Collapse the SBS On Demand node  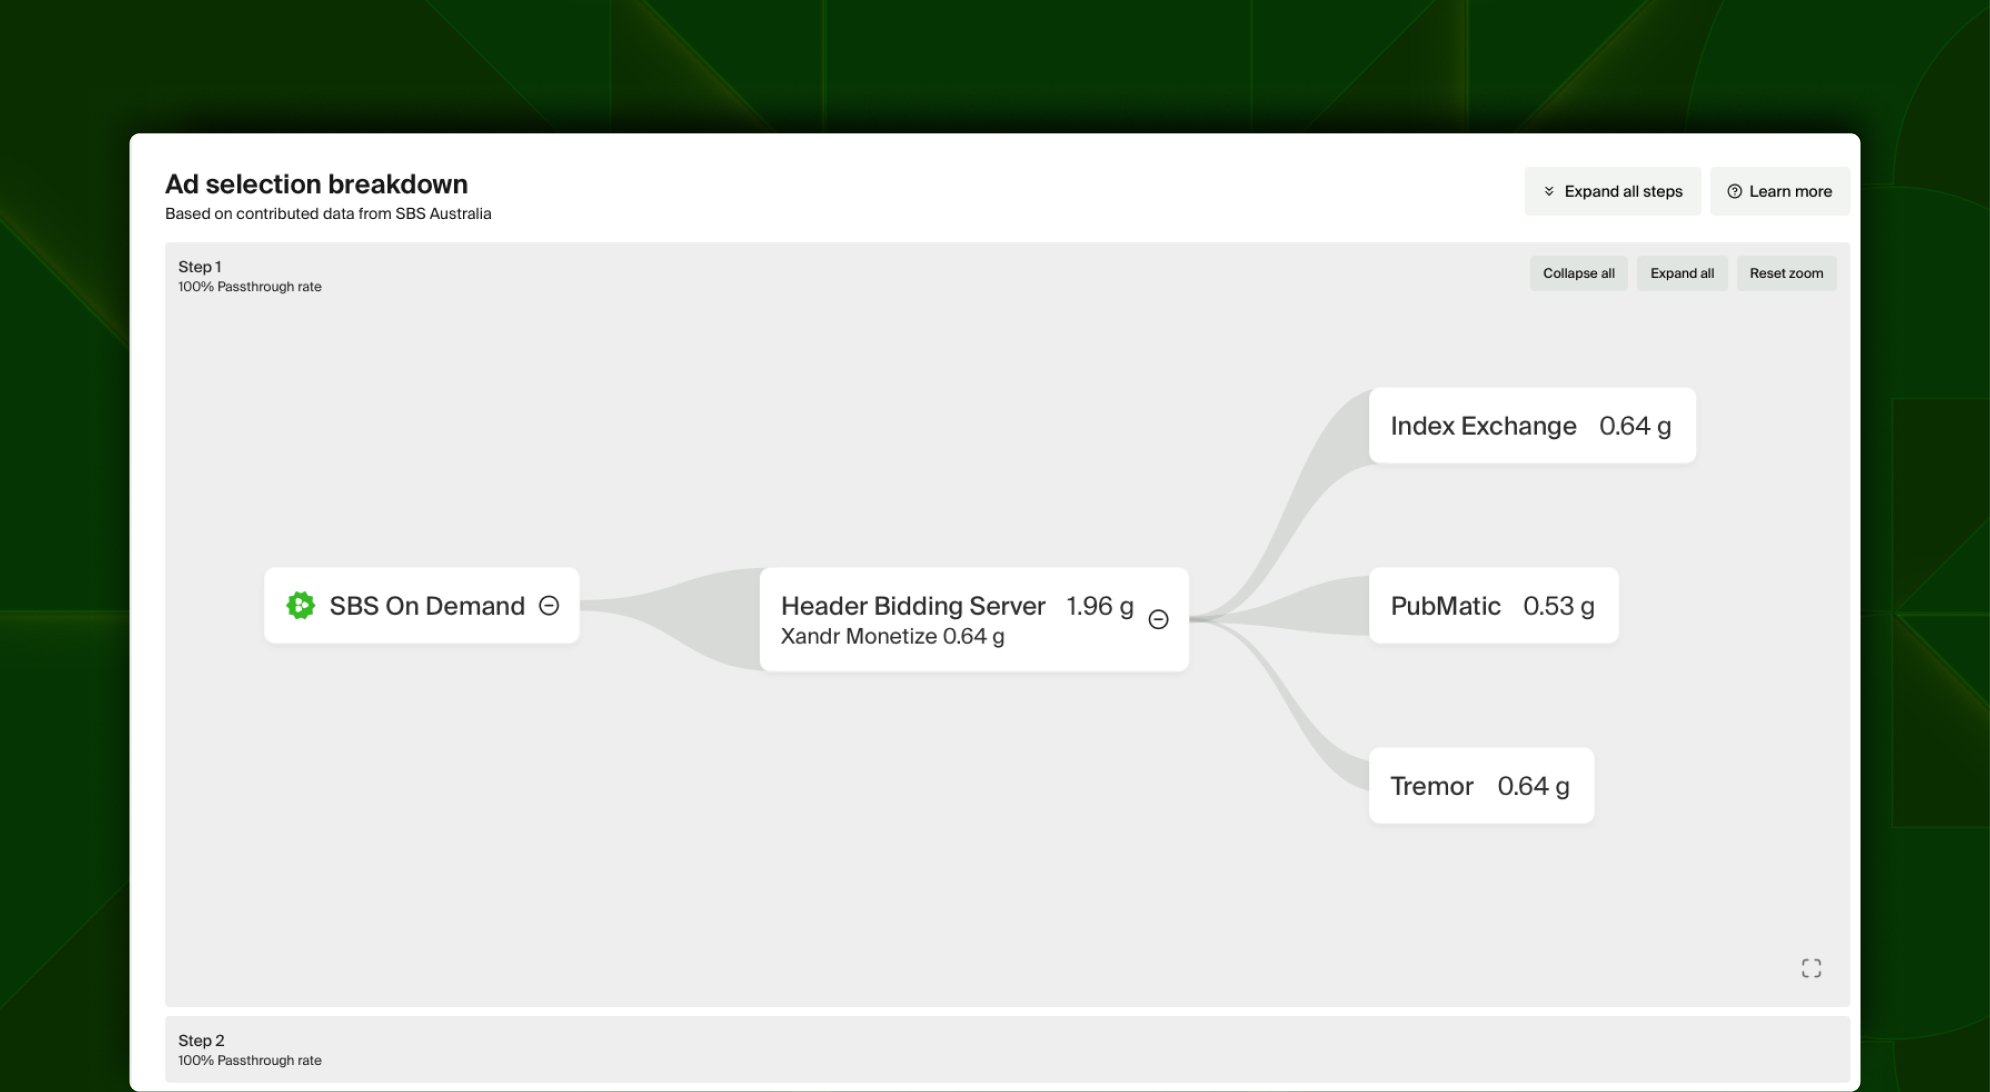click(x=549, y=606)
